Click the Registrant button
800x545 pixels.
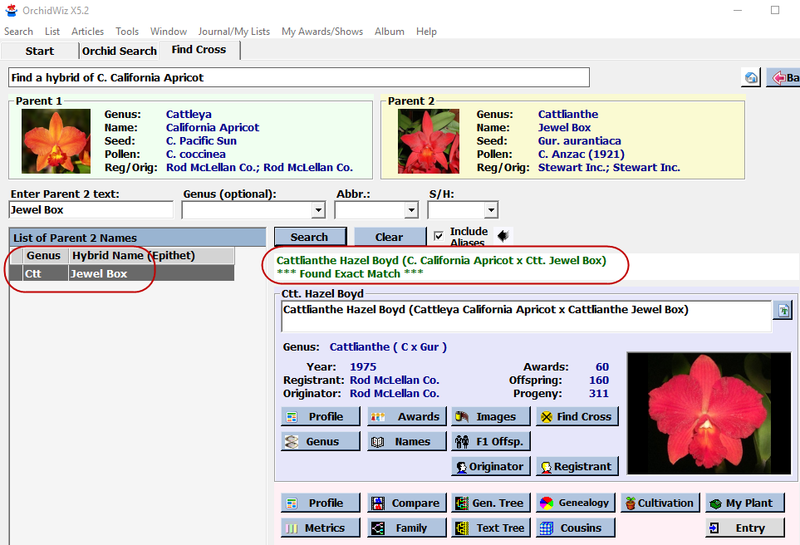[577, 467]
